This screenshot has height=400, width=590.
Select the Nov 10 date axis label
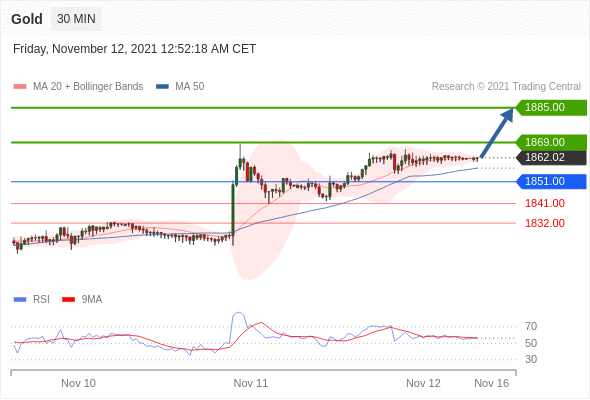coord(78,383)
